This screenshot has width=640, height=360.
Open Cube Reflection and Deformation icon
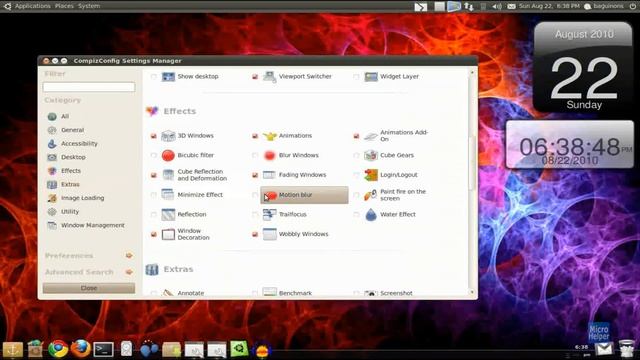[x=168, y=175]
